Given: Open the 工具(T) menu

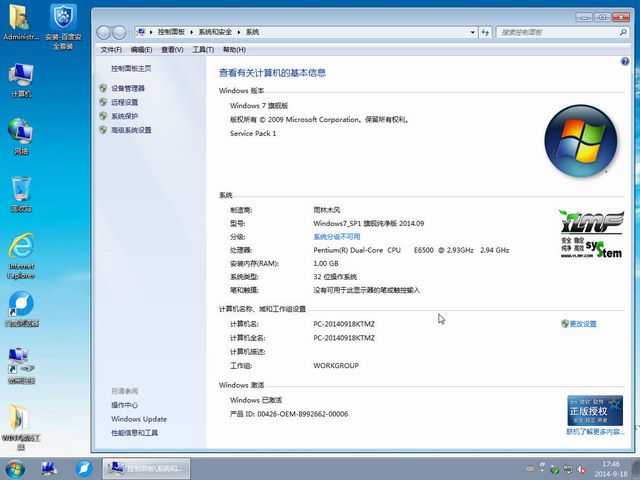Looking at the screenshot, I should point(203,50).
